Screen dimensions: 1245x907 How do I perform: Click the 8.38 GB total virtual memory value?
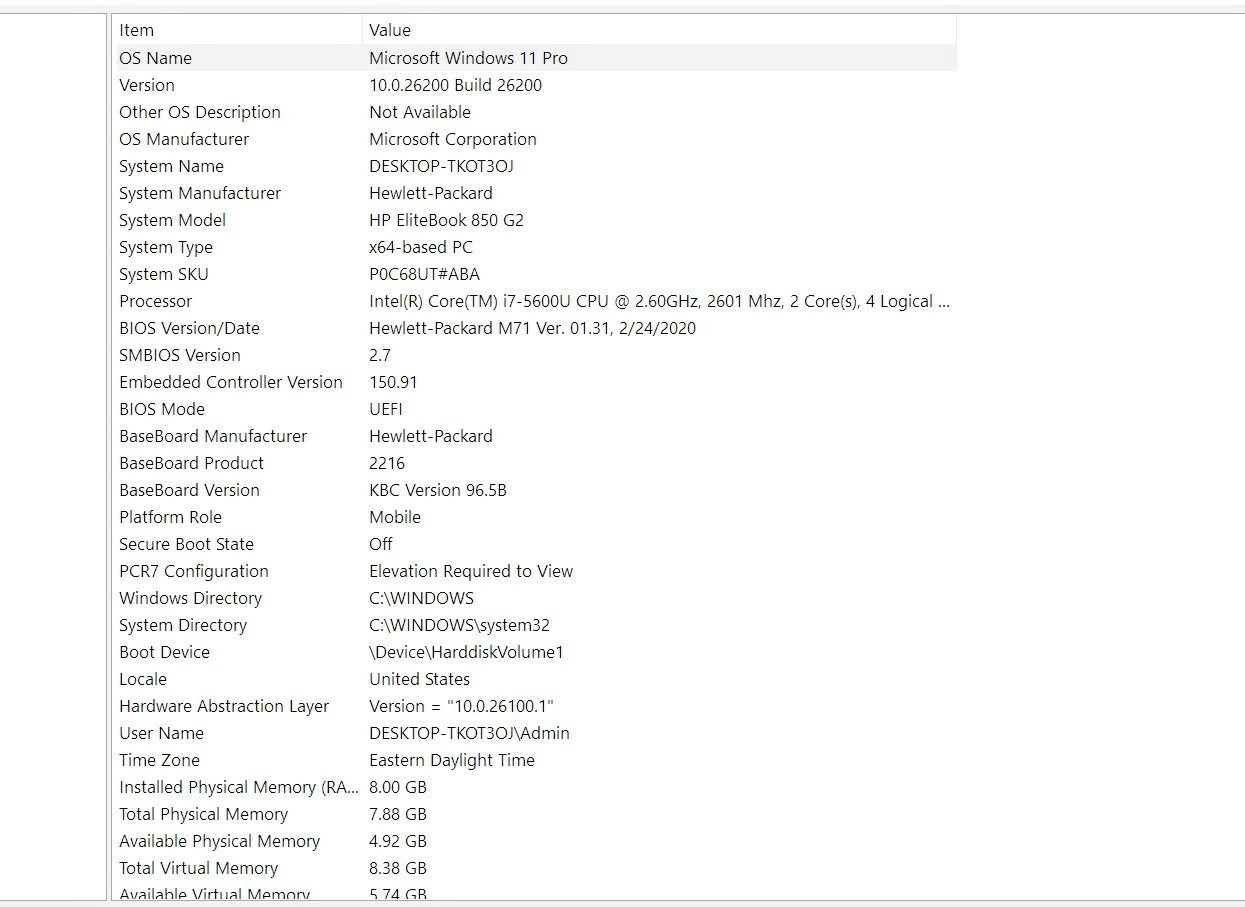click(x=398, y=868)
